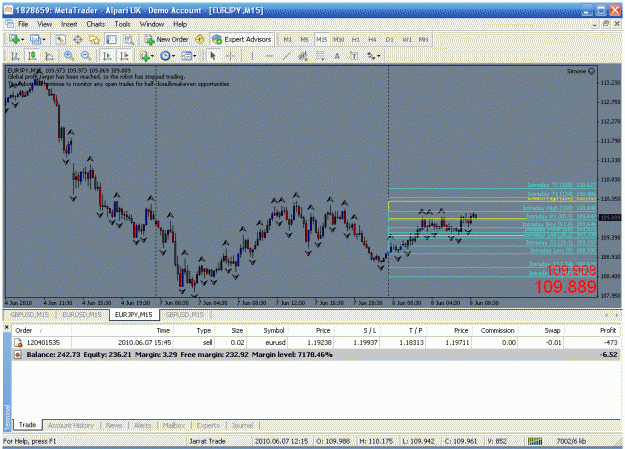Switch chart to candlesticks

[32, 56]
